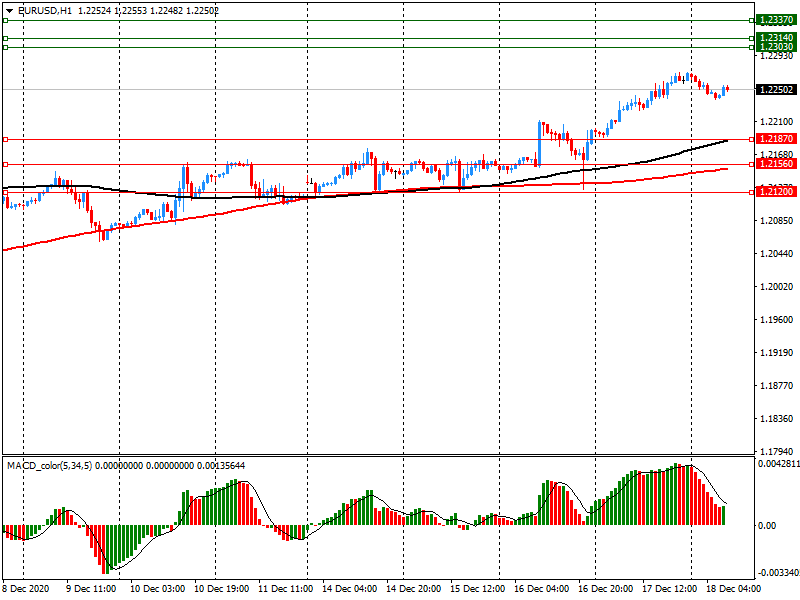Click the 1.18360 price scale value
Image resolution: width=800 pixels, height=600 pixels.
[777, 419]
